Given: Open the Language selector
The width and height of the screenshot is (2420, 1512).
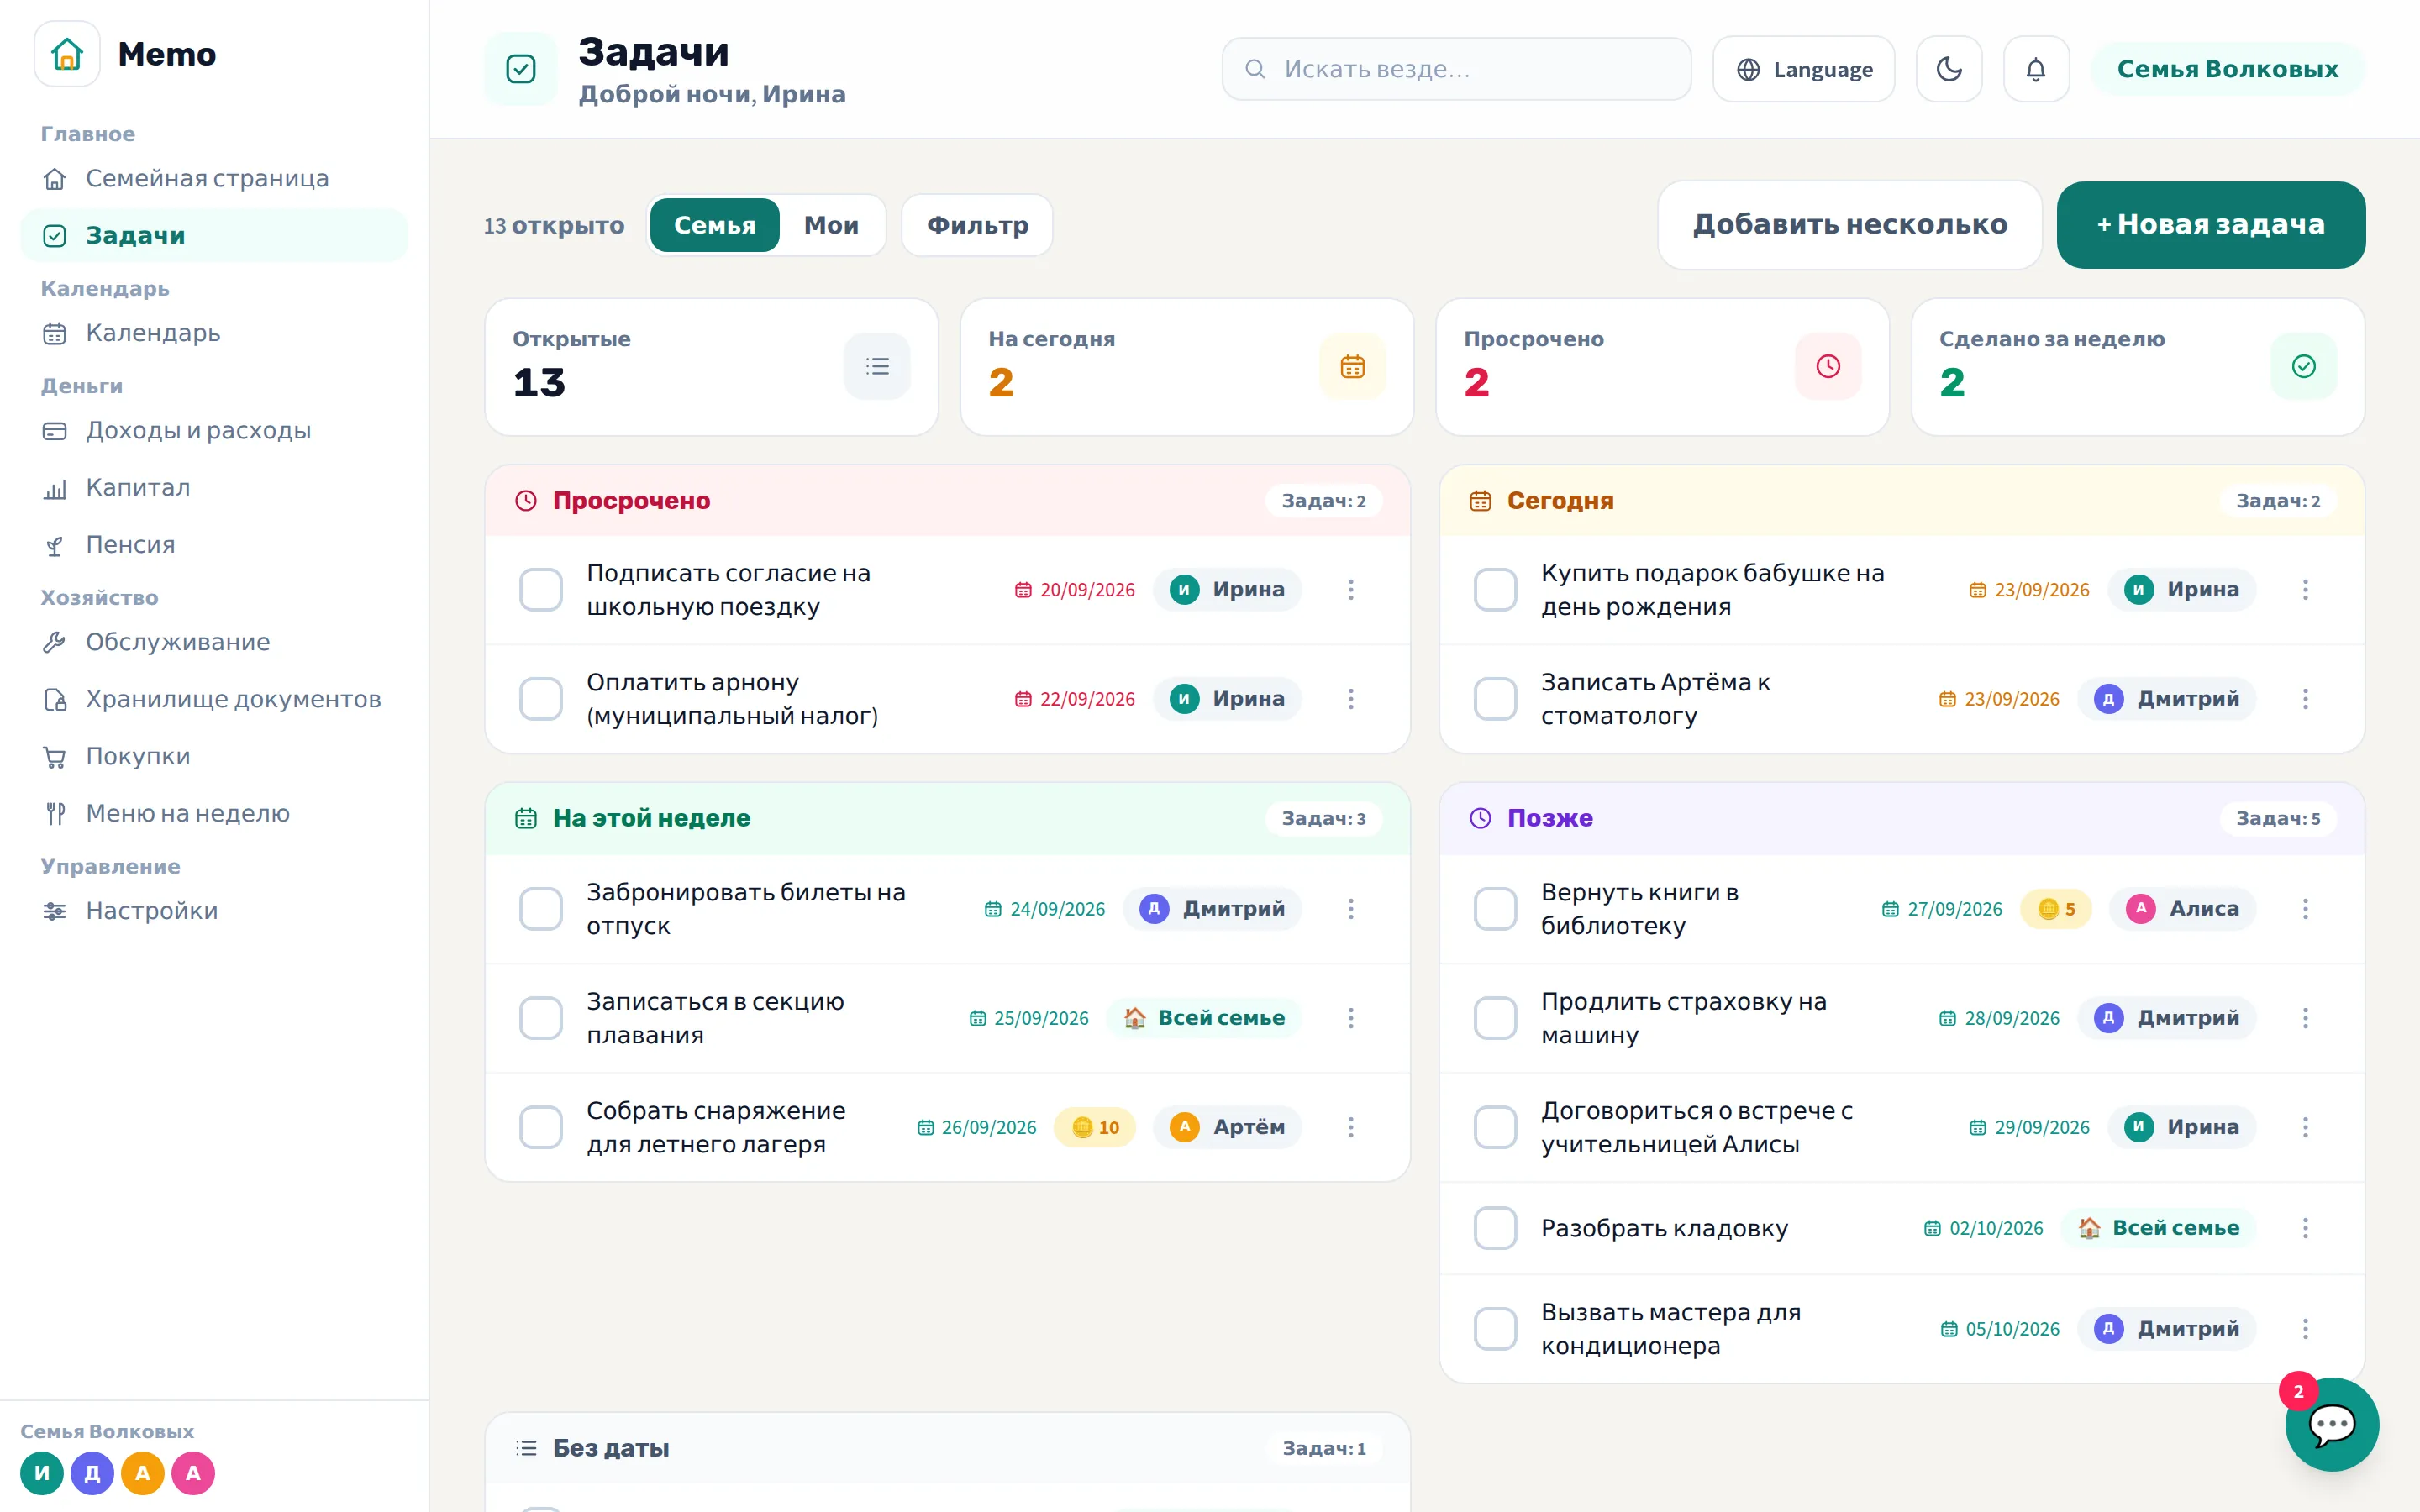Looking at the screenshot, I should [x=1804, y=69].
